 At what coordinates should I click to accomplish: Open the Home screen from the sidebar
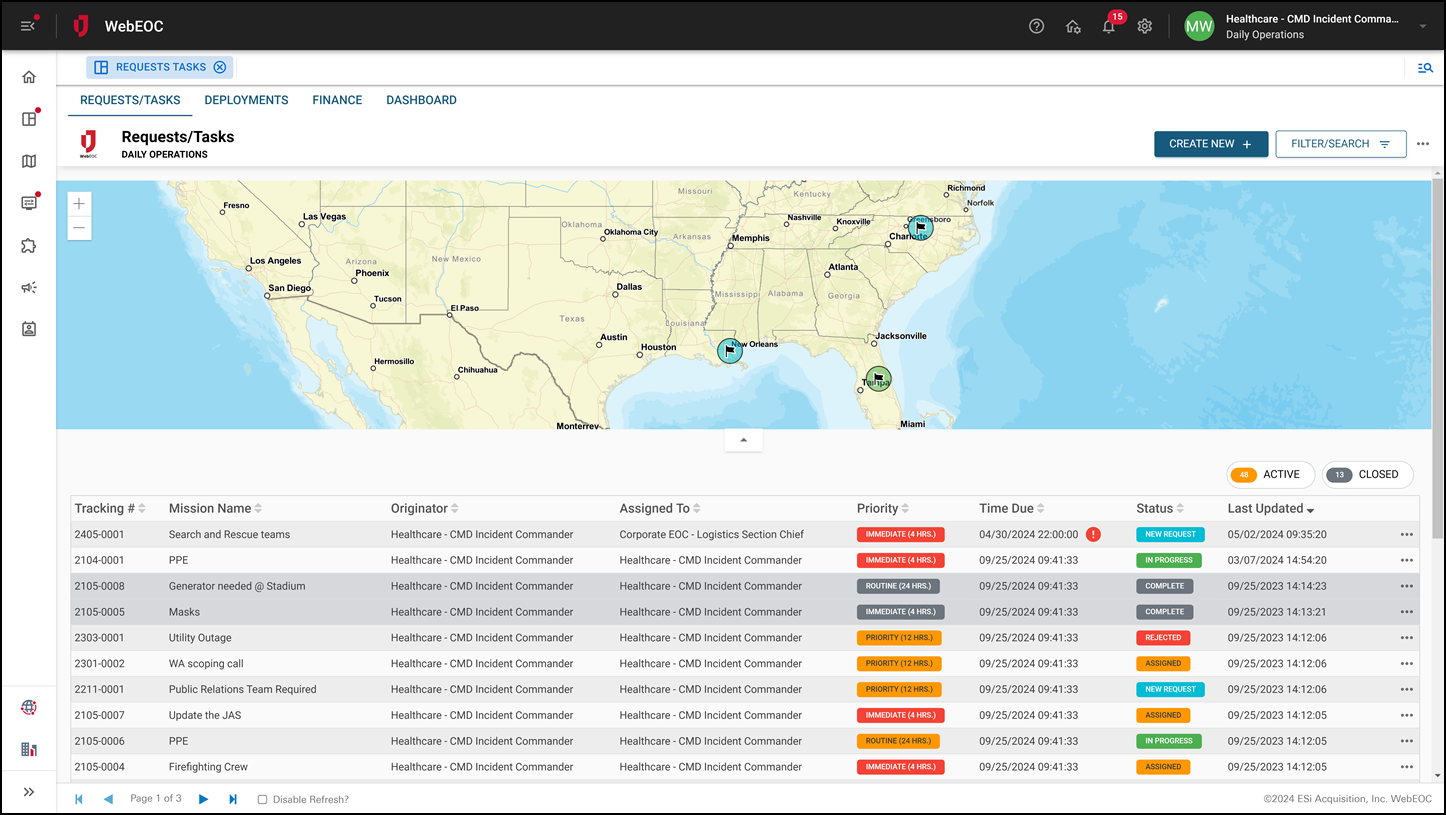[29, 76]
